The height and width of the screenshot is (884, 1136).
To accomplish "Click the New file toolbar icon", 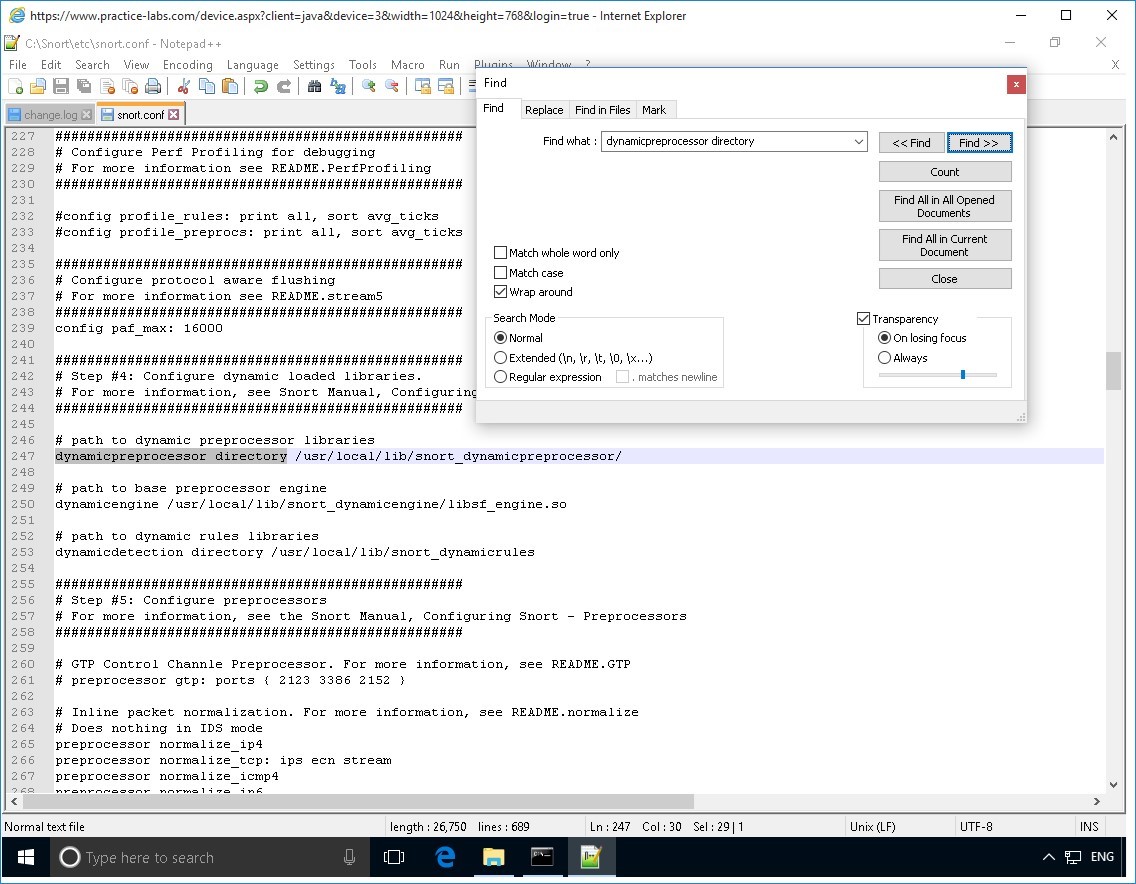I will click(x=17, y=87).
